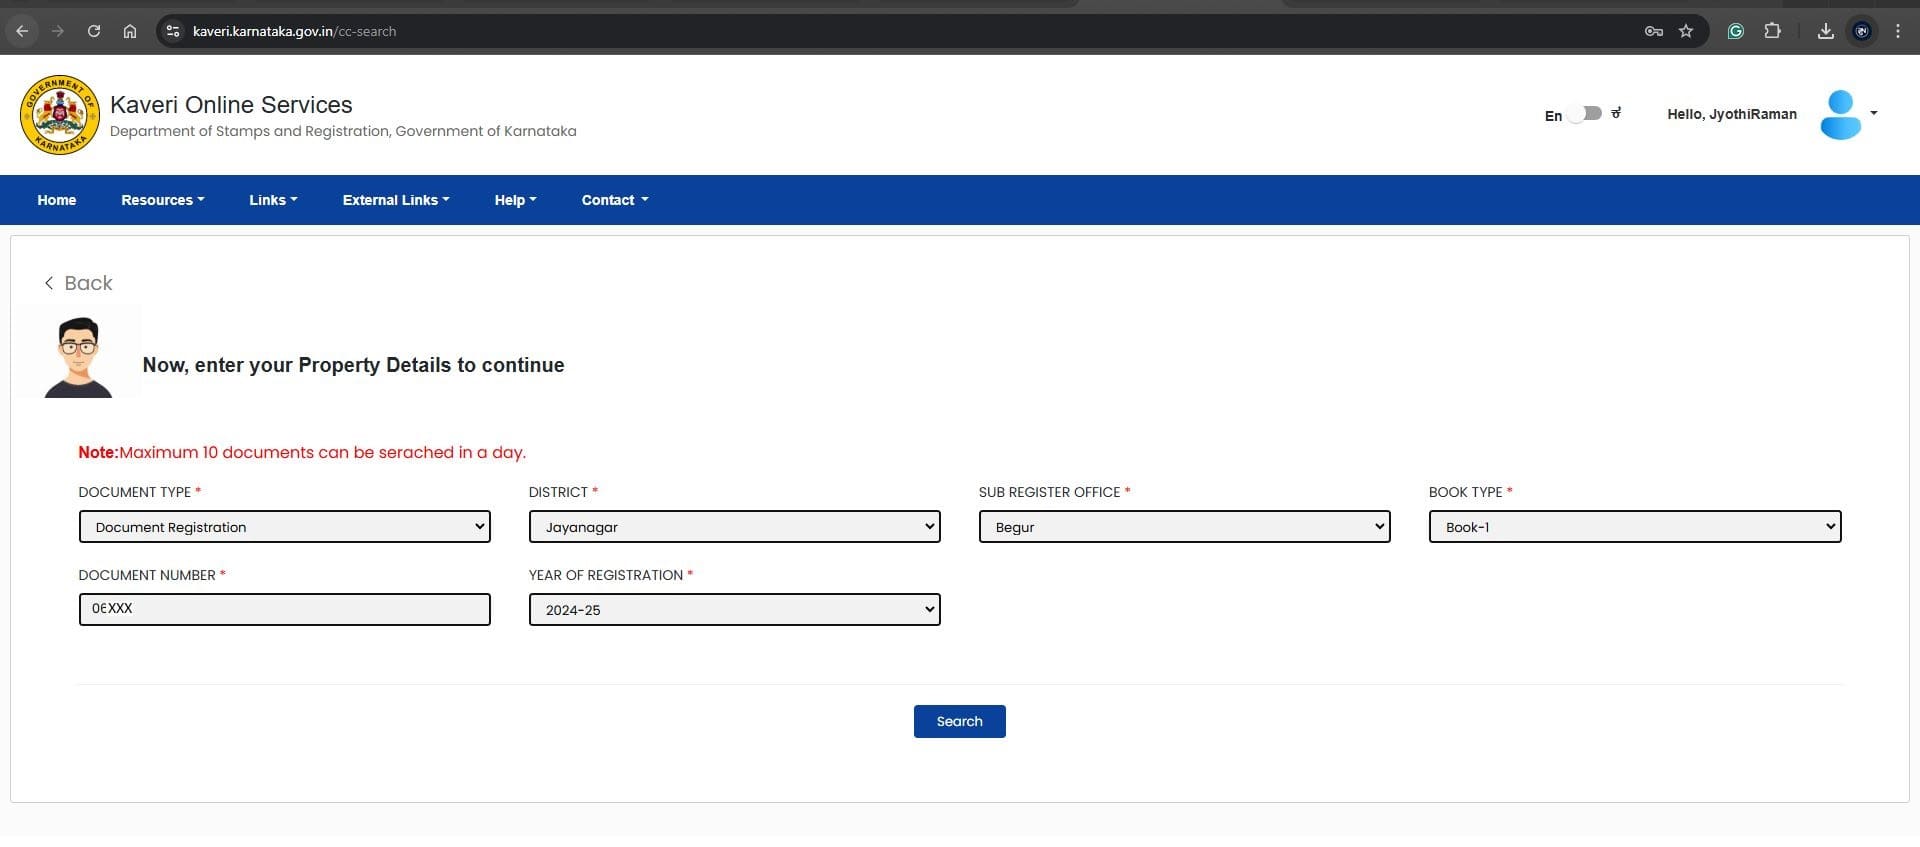Screen dimensions: 1920x847
Task: Click the Grammarly extension icon
Action: [x=1736, y=31]
